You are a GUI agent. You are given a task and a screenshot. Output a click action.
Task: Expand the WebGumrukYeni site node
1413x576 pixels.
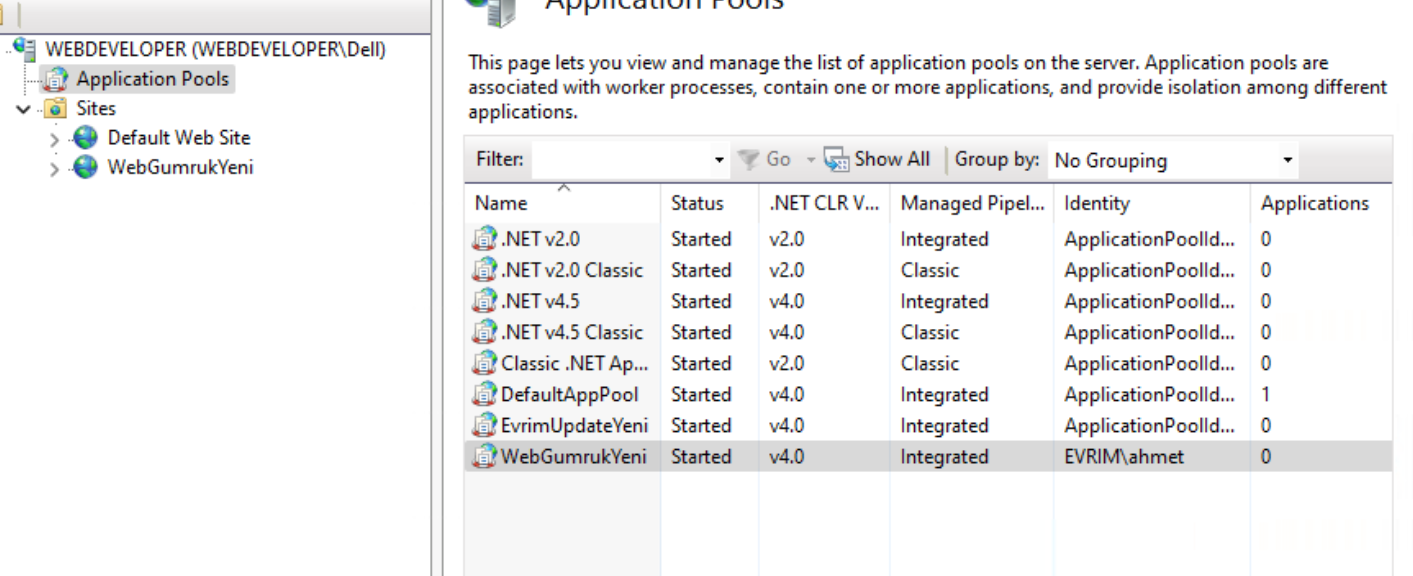[x=54, y=168]
